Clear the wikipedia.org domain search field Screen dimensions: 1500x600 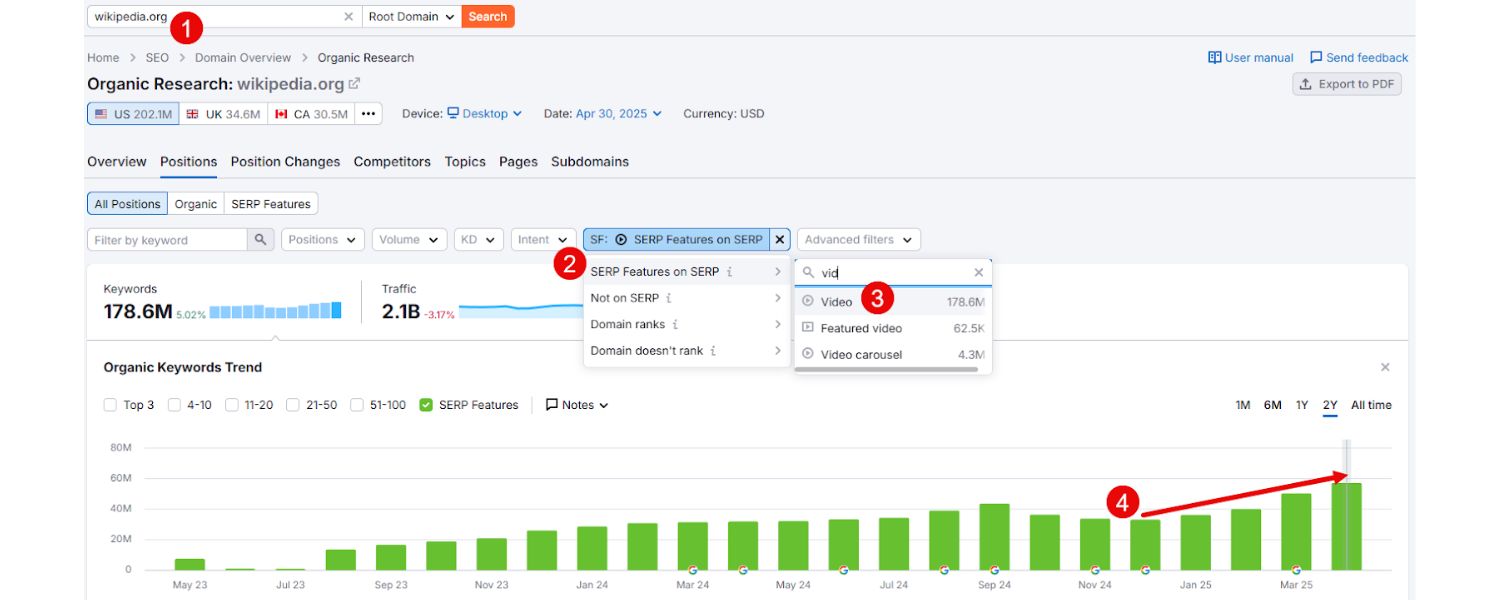pos(348,17)
